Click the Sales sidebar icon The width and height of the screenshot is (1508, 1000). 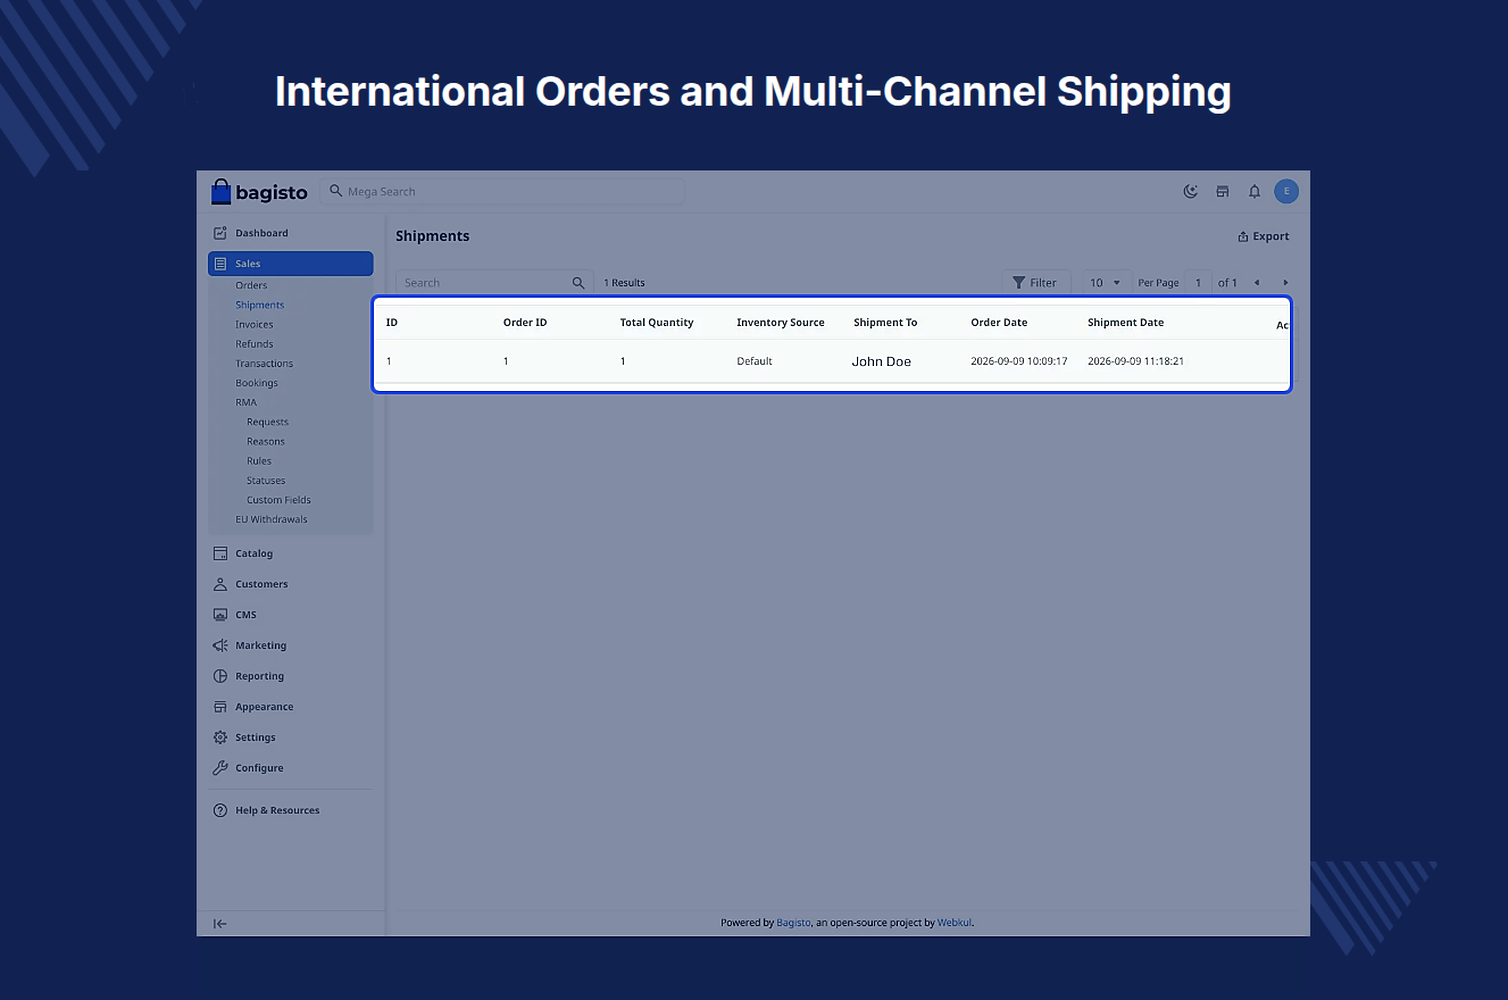pos(220,264)
